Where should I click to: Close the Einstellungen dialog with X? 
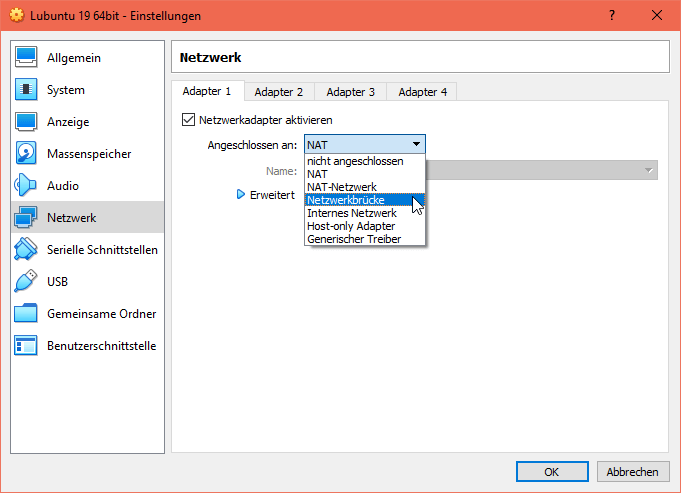657,16
